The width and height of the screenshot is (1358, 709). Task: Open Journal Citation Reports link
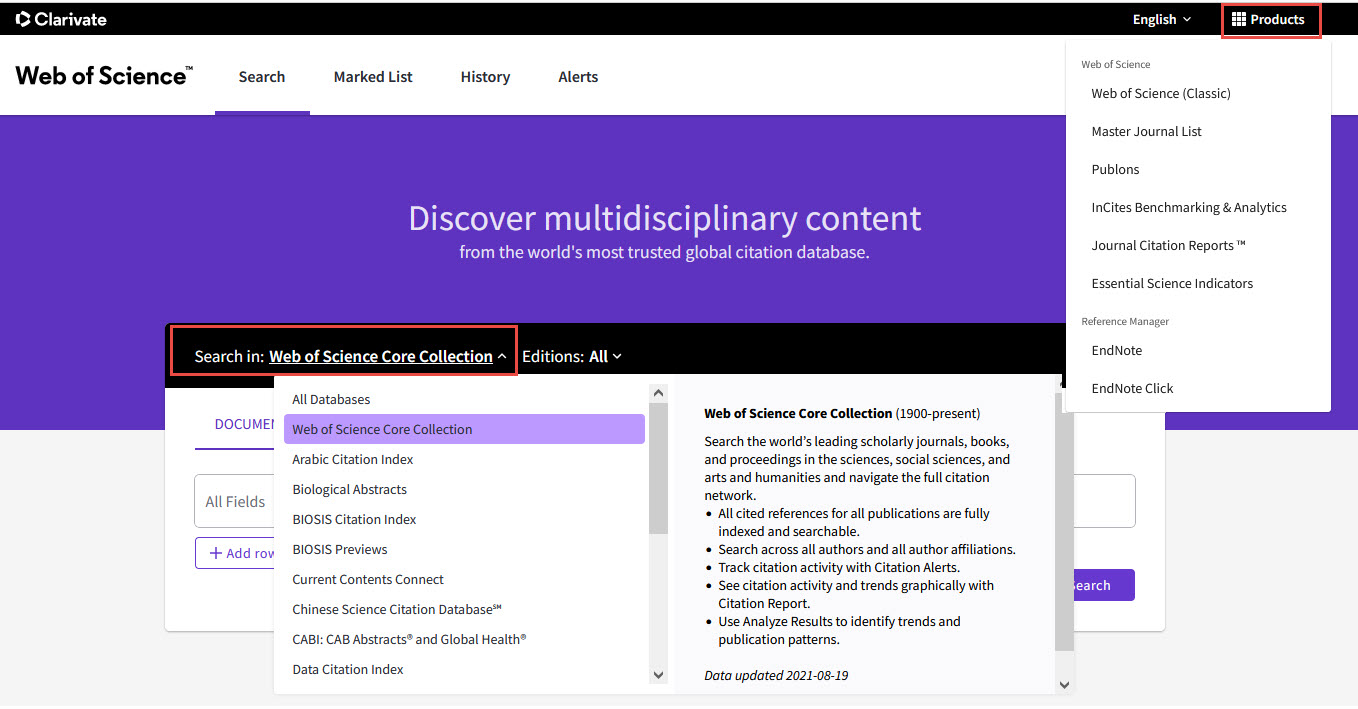1168,245
